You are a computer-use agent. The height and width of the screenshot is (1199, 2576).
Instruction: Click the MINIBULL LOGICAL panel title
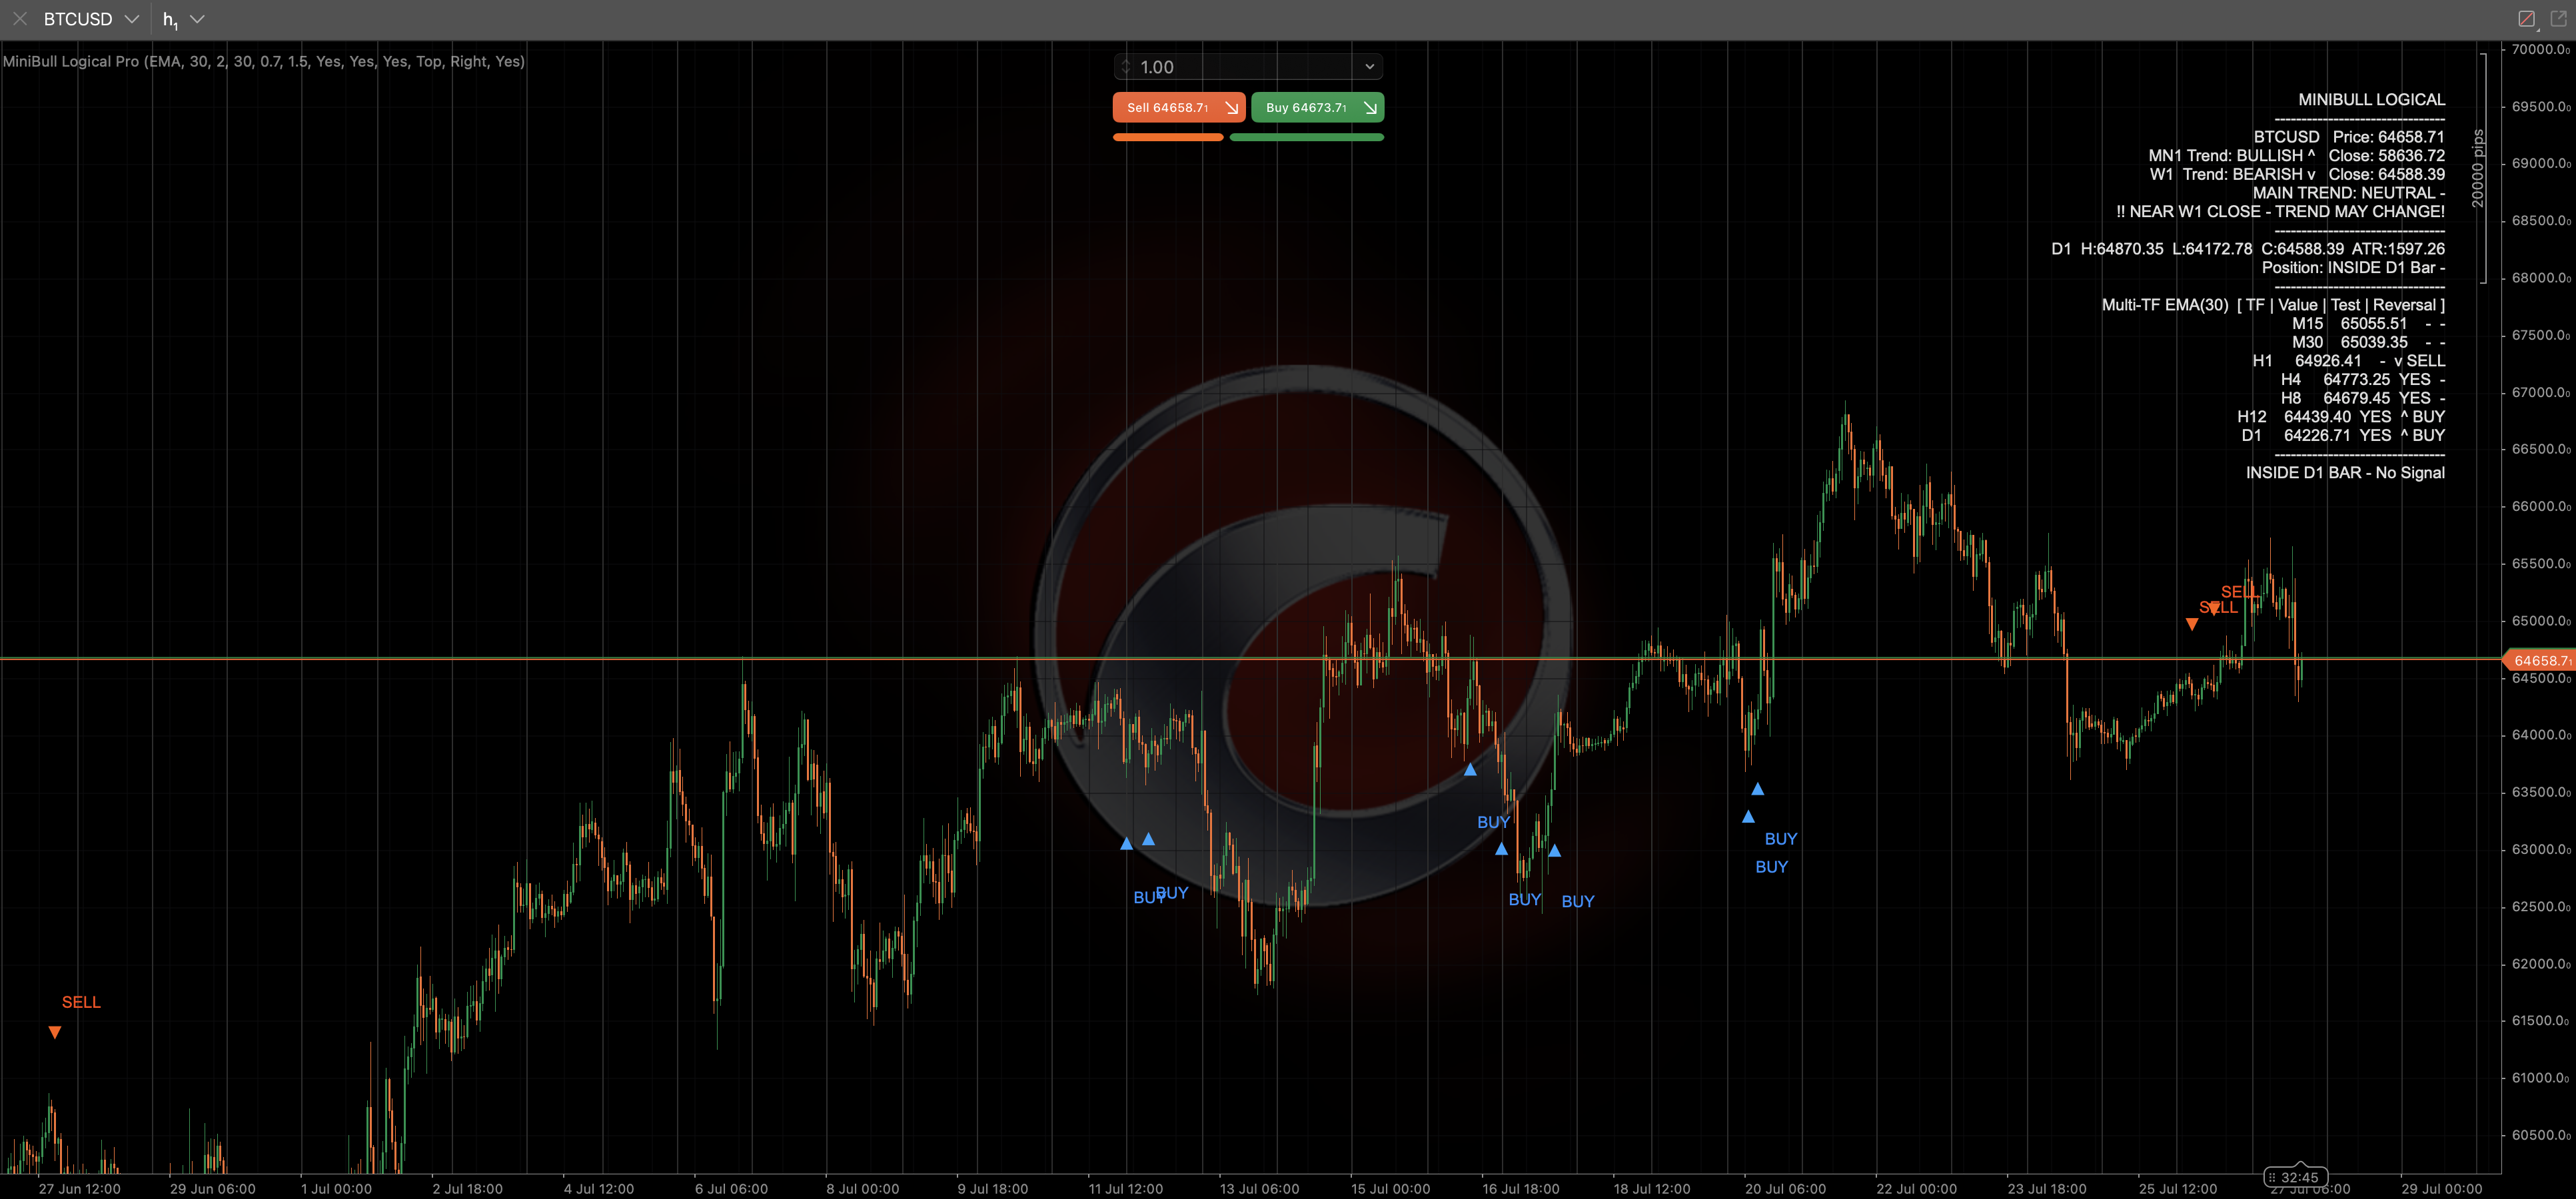[x=2371, y=99]
